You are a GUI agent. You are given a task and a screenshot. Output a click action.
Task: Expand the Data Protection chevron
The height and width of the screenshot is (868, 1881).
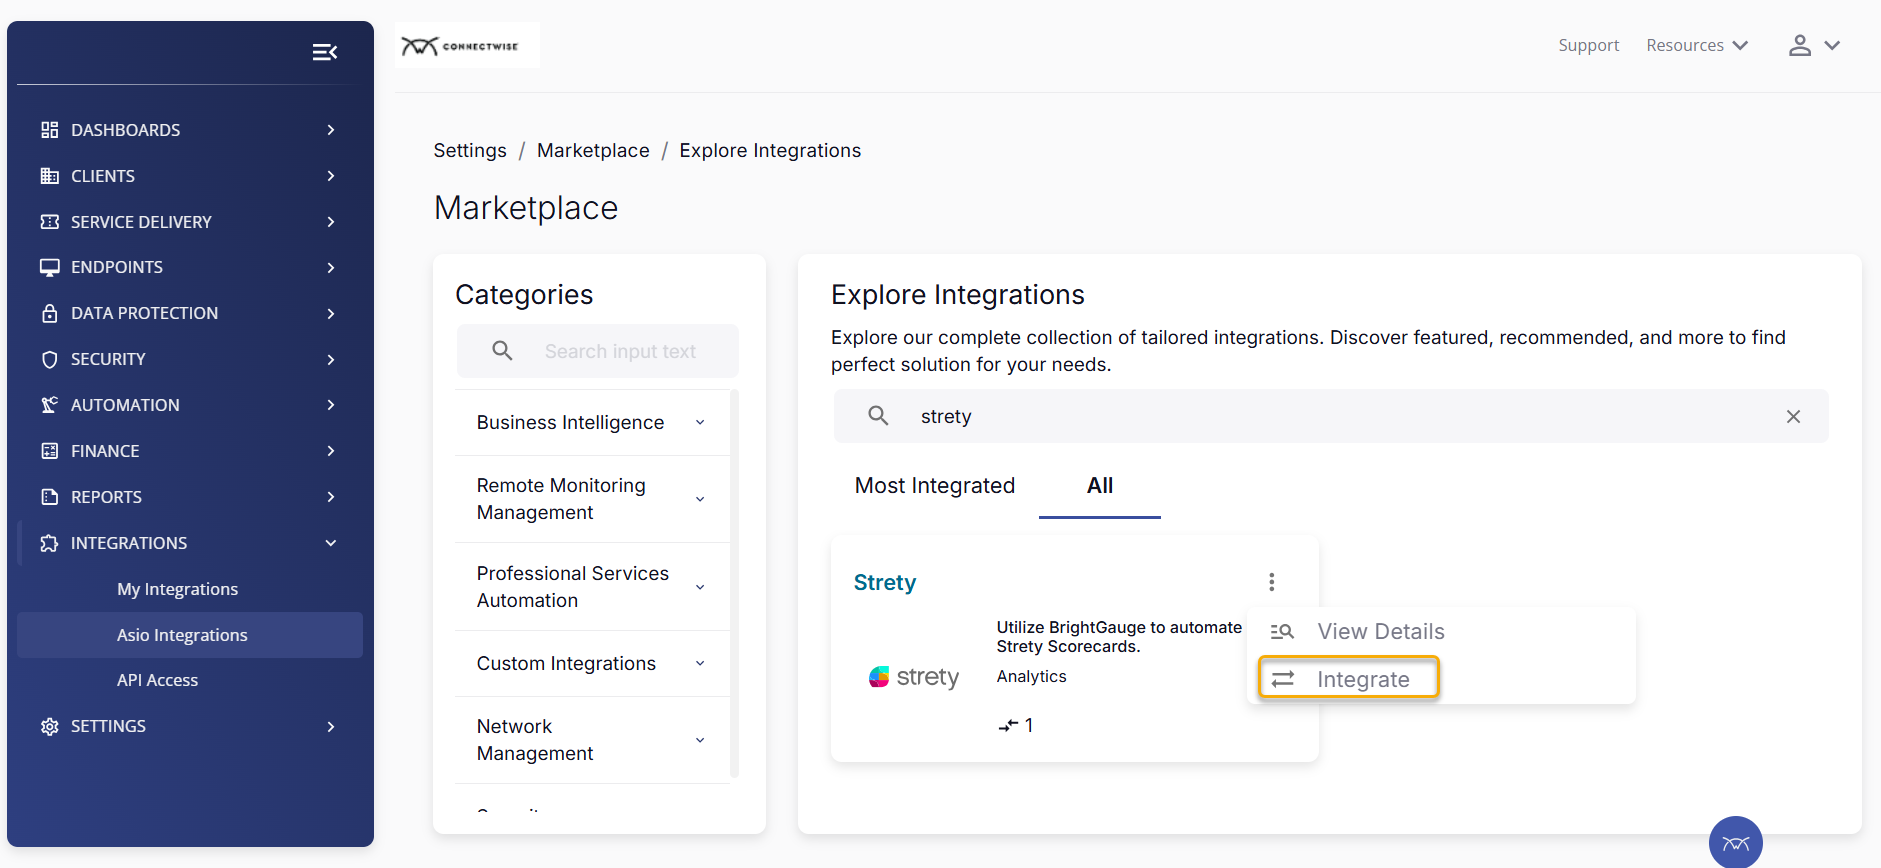click(331, 313)
